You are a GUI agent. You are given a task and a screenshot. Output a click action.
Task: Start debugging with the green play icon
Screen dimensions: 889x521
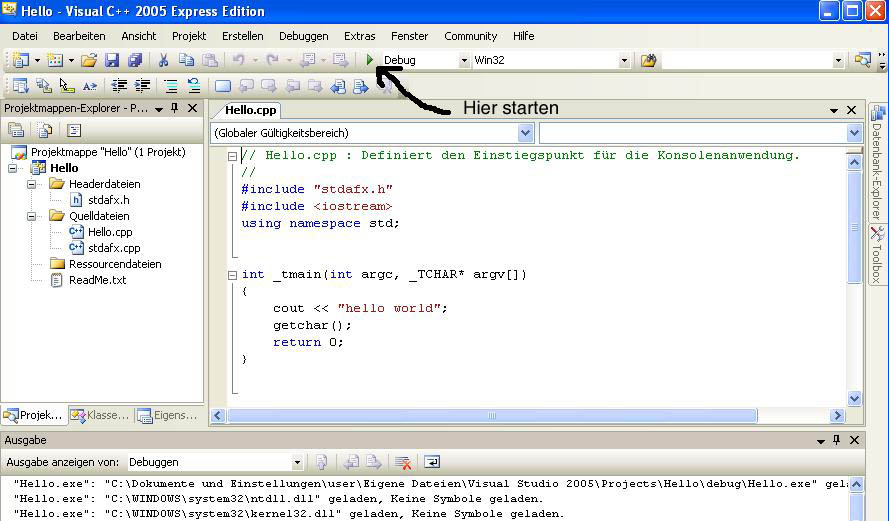tap(370, 60)
